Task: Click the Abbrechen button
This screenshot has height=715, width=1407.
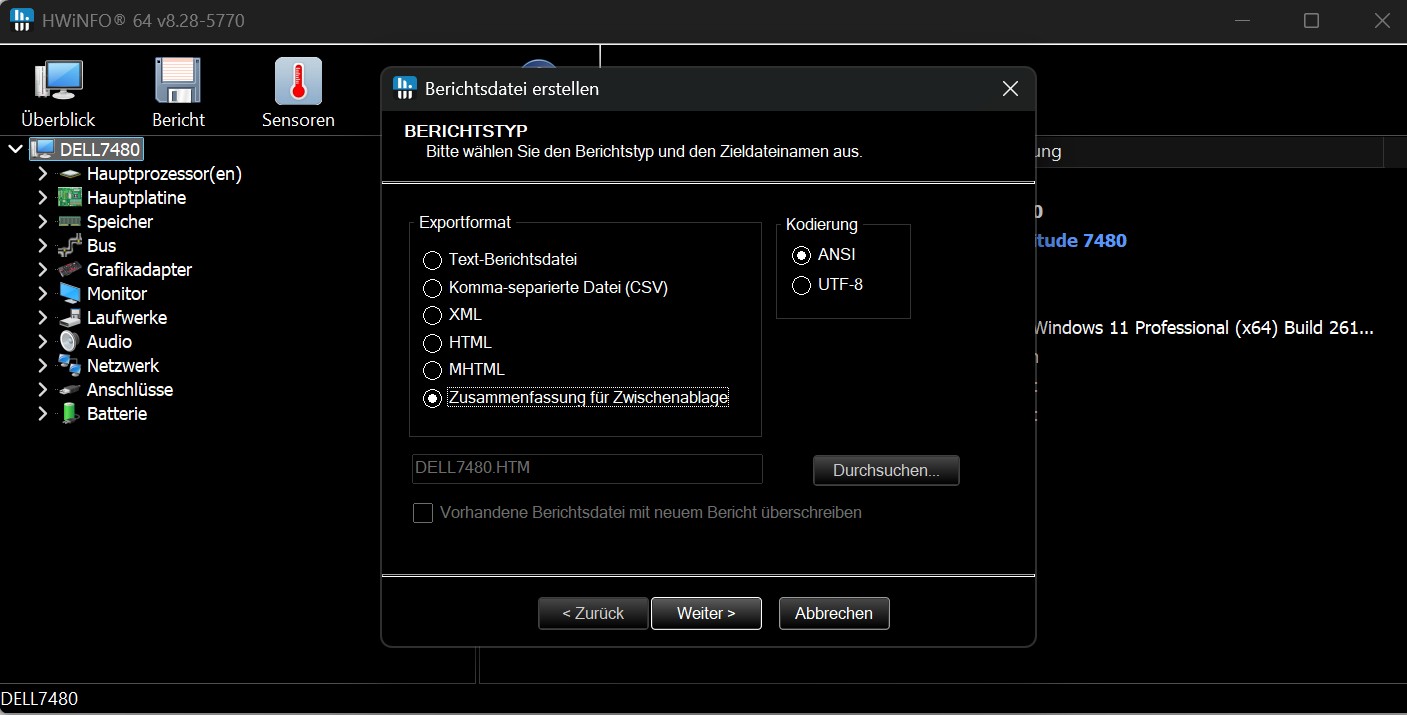Action: point(833,613)
